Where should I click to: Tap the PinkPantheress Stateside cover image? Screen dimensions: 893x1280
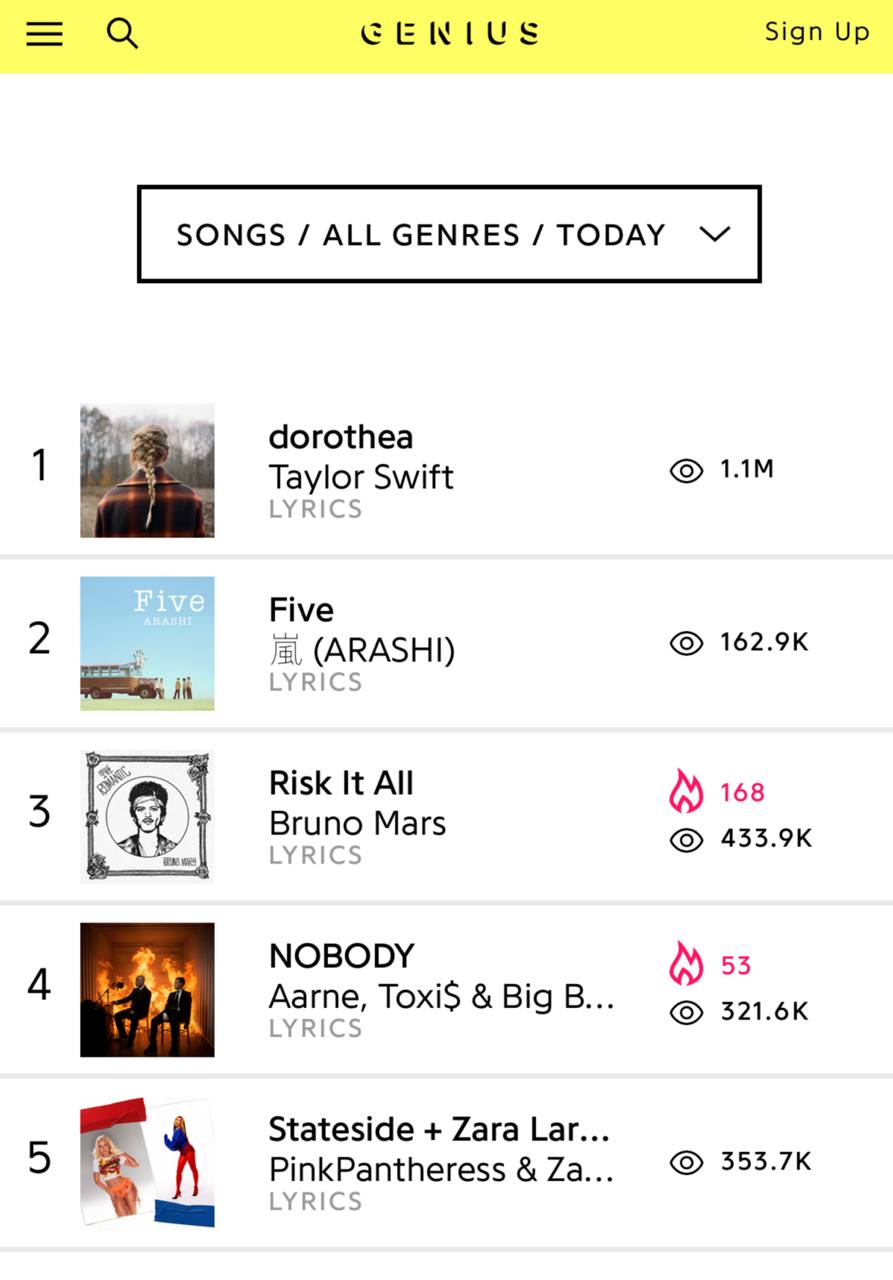[147, 1162]
